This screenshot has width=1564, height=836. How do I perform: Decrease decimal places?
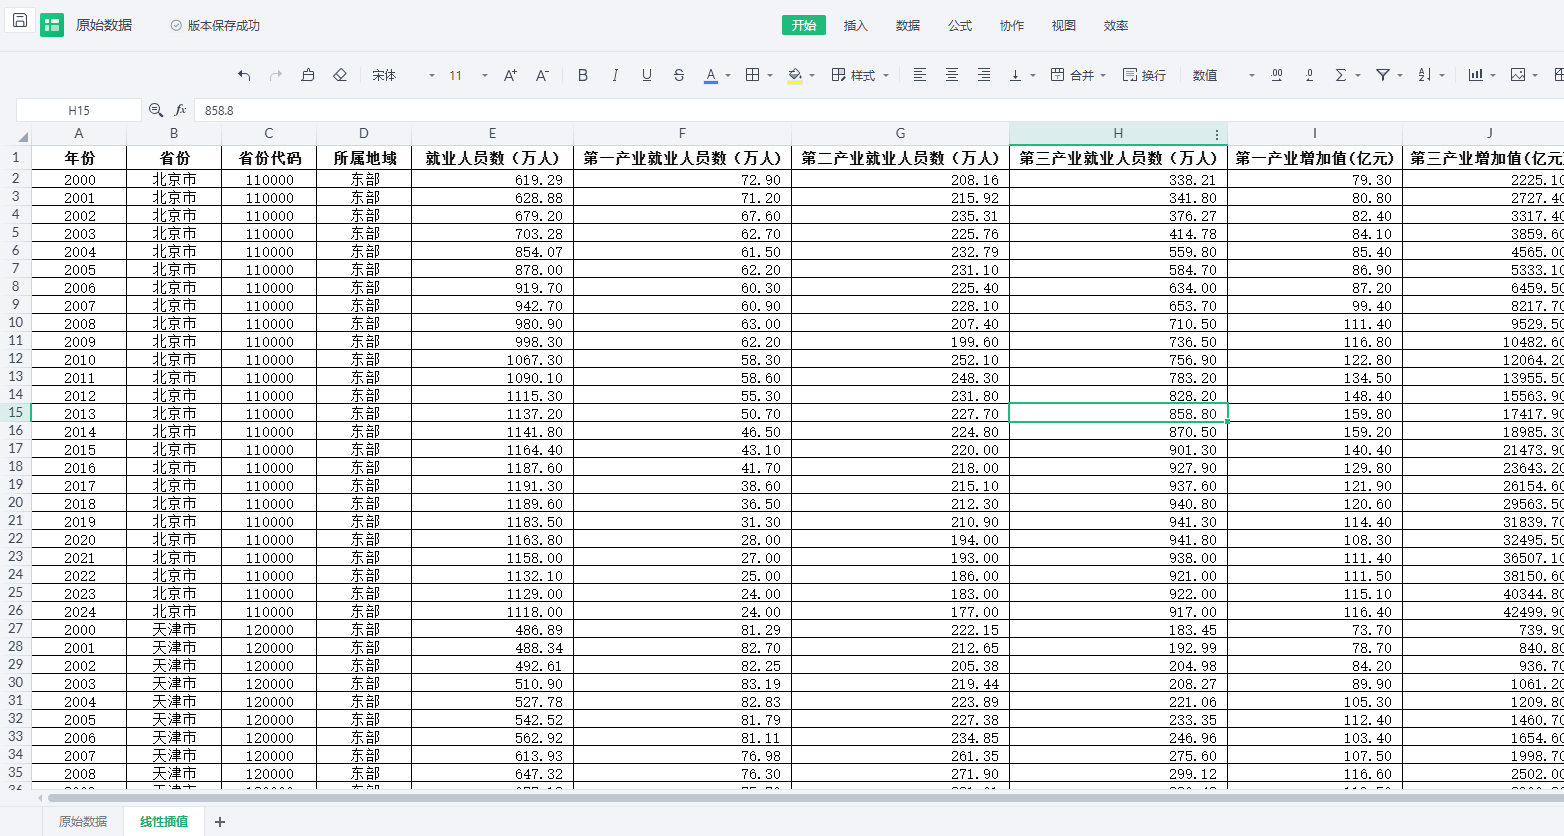coord(1309,75)
